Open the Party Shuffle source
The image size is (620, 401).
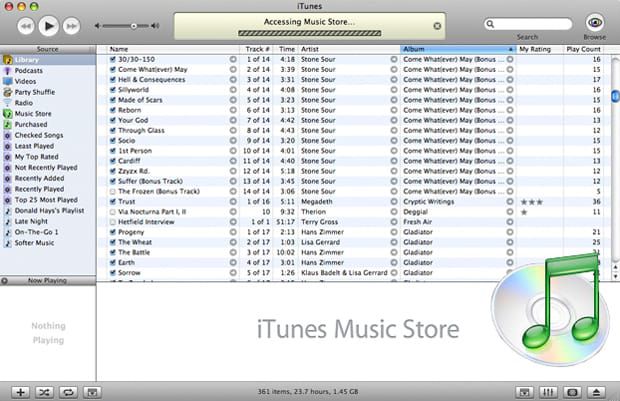(x=35, y=92)
